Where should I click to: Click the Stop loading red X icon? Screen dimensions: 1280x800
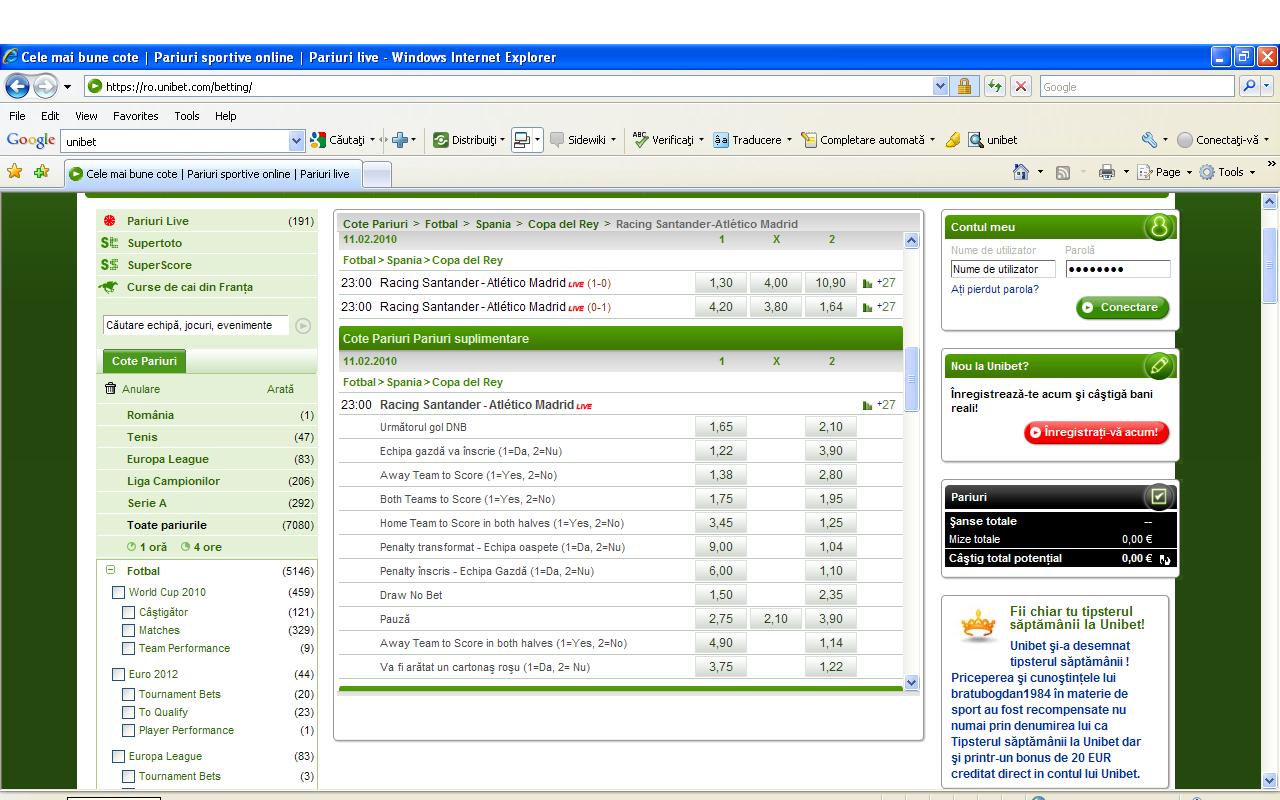(1020, 87)
